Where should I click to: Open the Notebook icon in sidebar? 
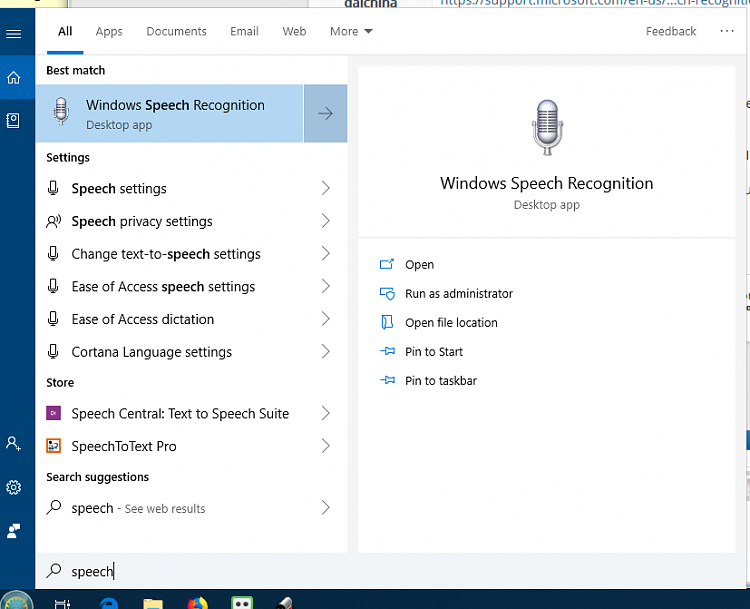tap(13, 121)
